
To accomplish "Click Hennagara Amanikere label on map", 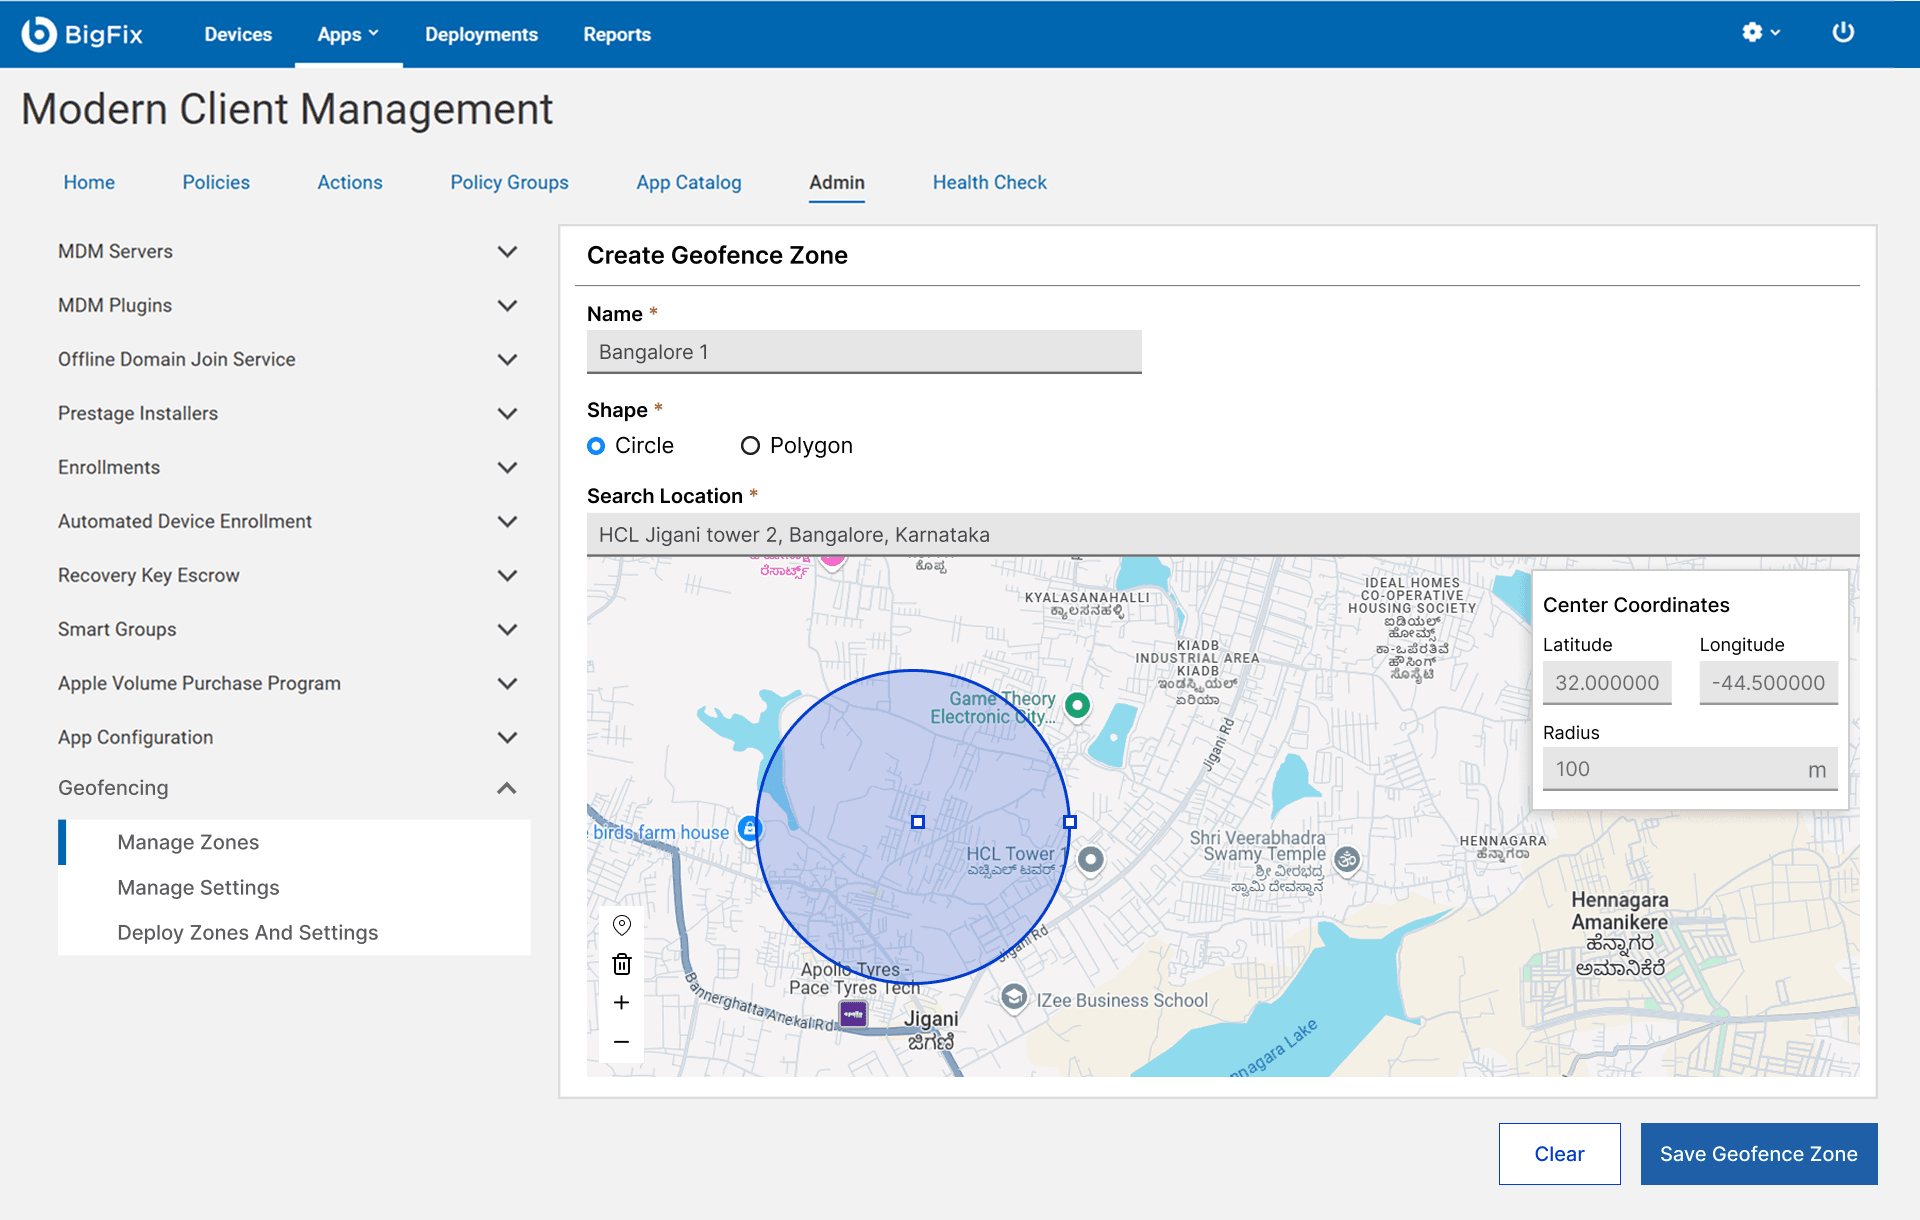I will 1619,933.
